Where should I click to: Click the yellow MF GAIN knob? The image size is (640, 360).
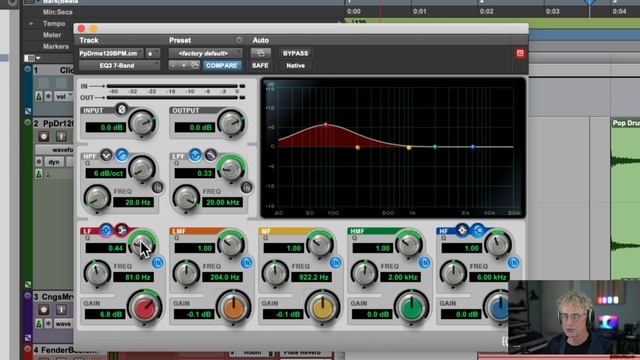tap(322, 308)
